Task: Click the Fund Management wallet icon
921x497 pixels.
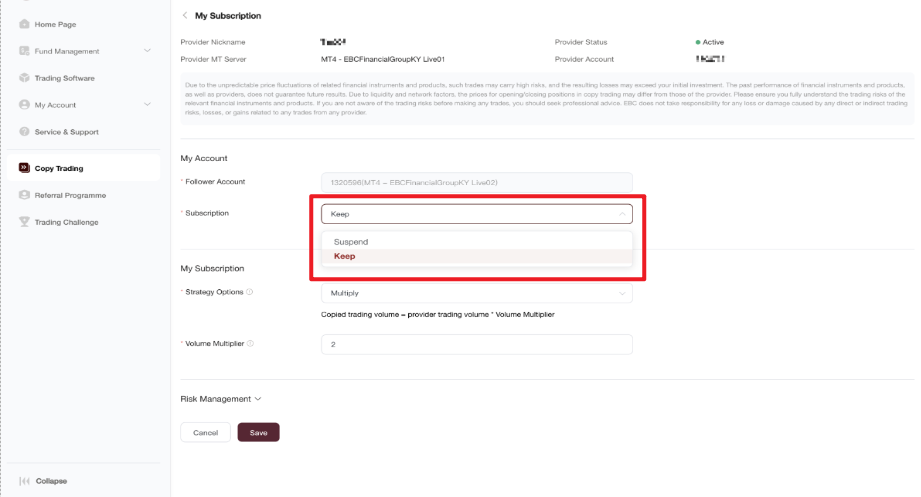Action: (24, 51)
